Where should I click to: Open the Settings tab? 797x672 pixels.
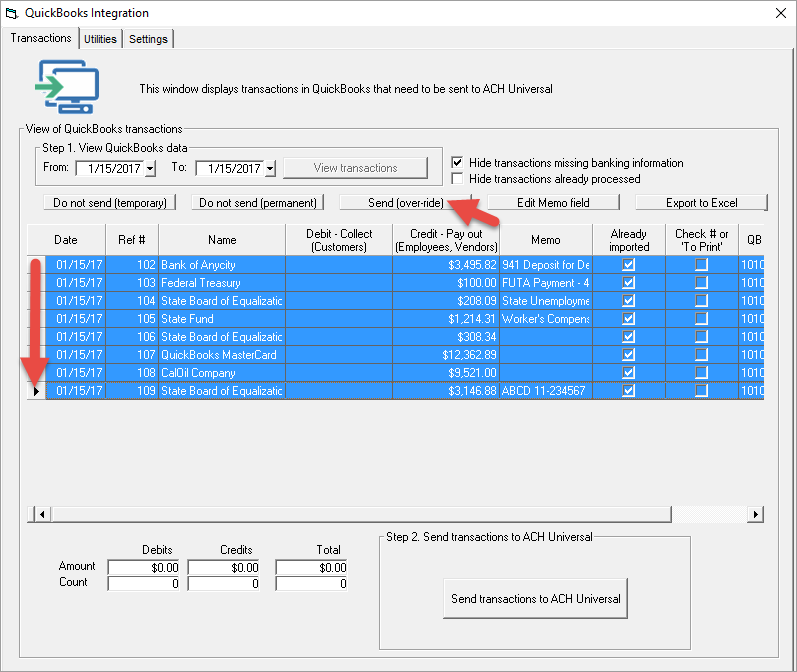[x=148, y=39]
